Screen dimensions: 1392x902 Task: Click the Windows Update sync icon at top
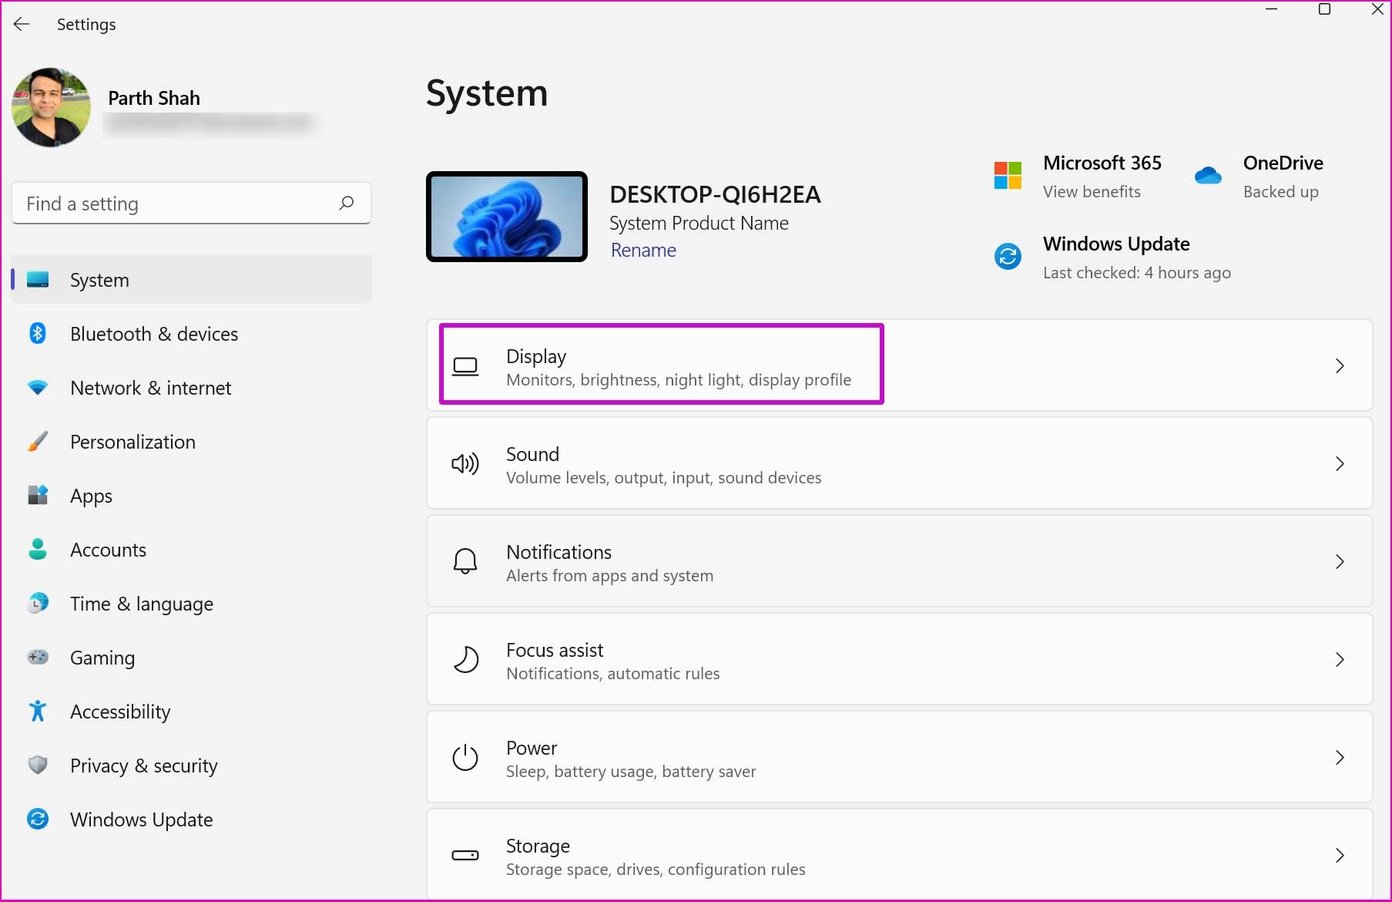(1007, 257)
